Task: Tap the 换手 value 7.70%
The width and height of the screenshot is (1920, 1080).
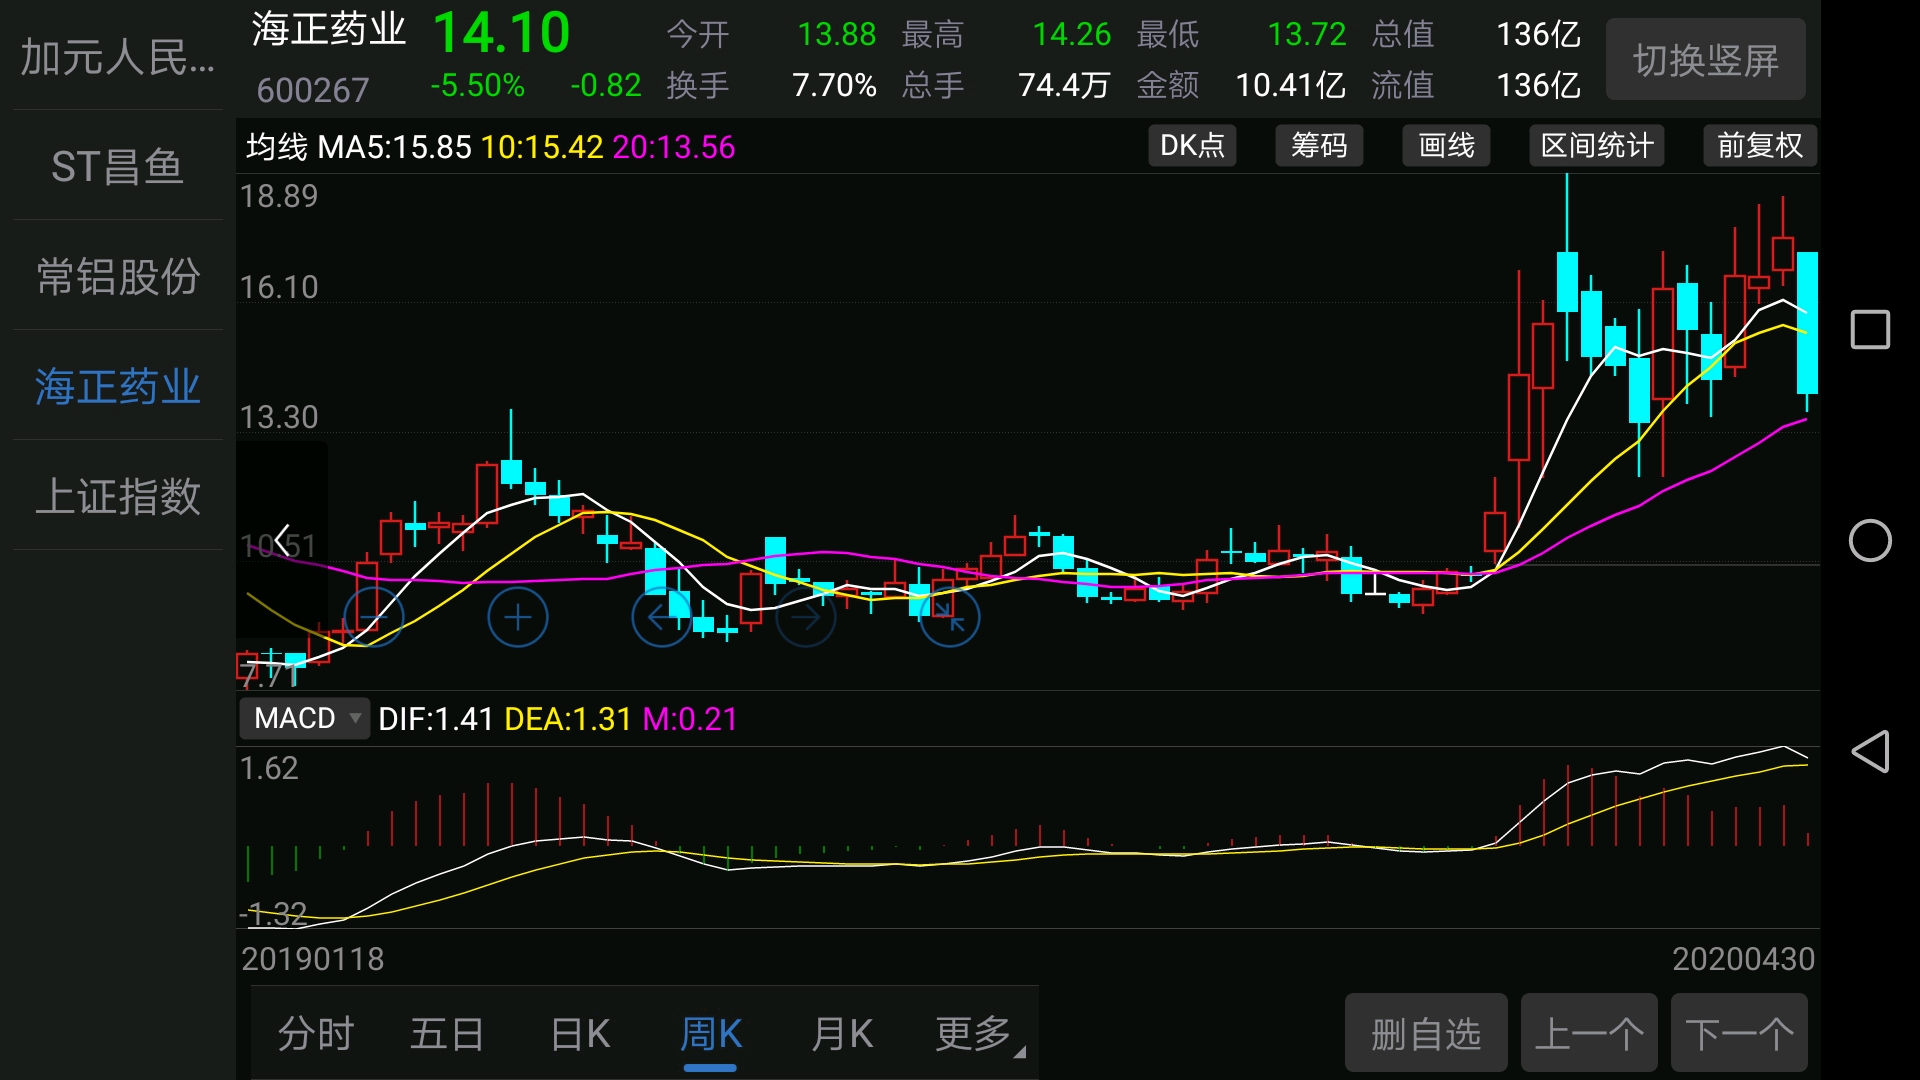Action: click(834, 85)
